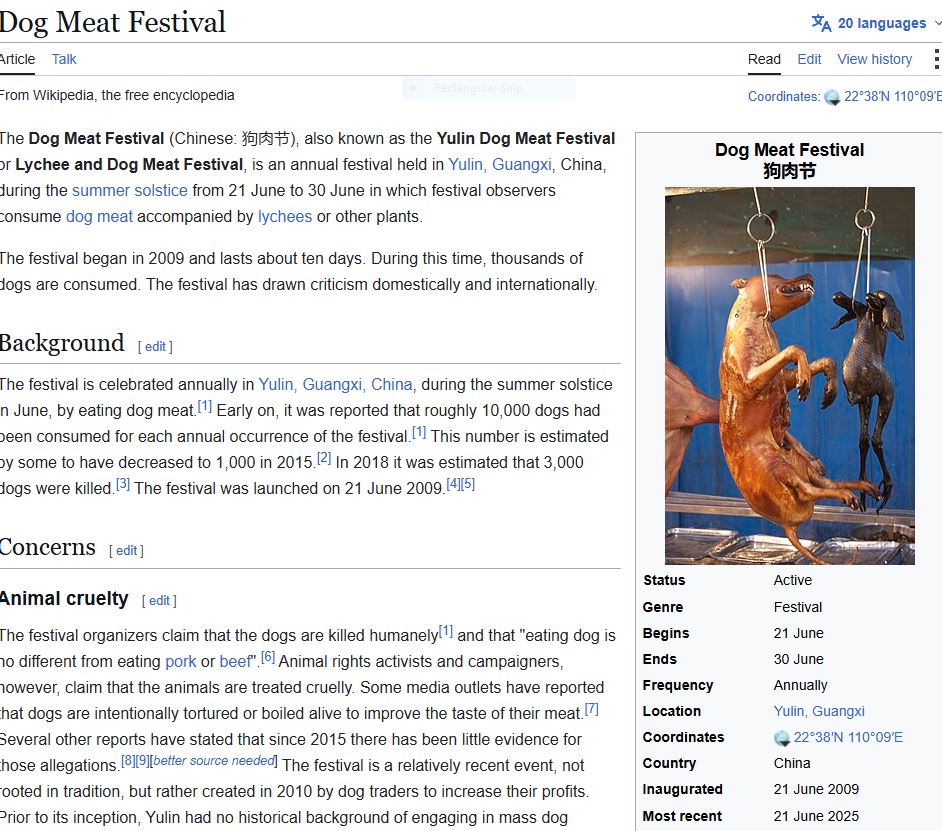
Task: Click the Dog Meat Festival page title
Action: click(x=112, y=22)
